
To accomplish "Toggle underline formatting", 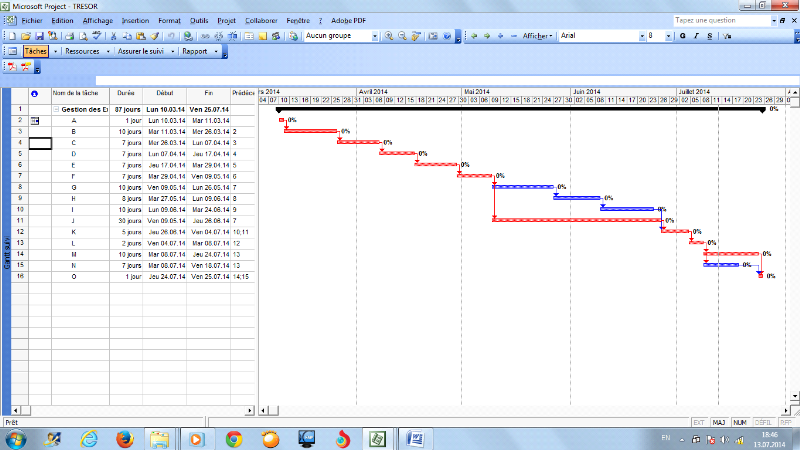I will [710, 36].
